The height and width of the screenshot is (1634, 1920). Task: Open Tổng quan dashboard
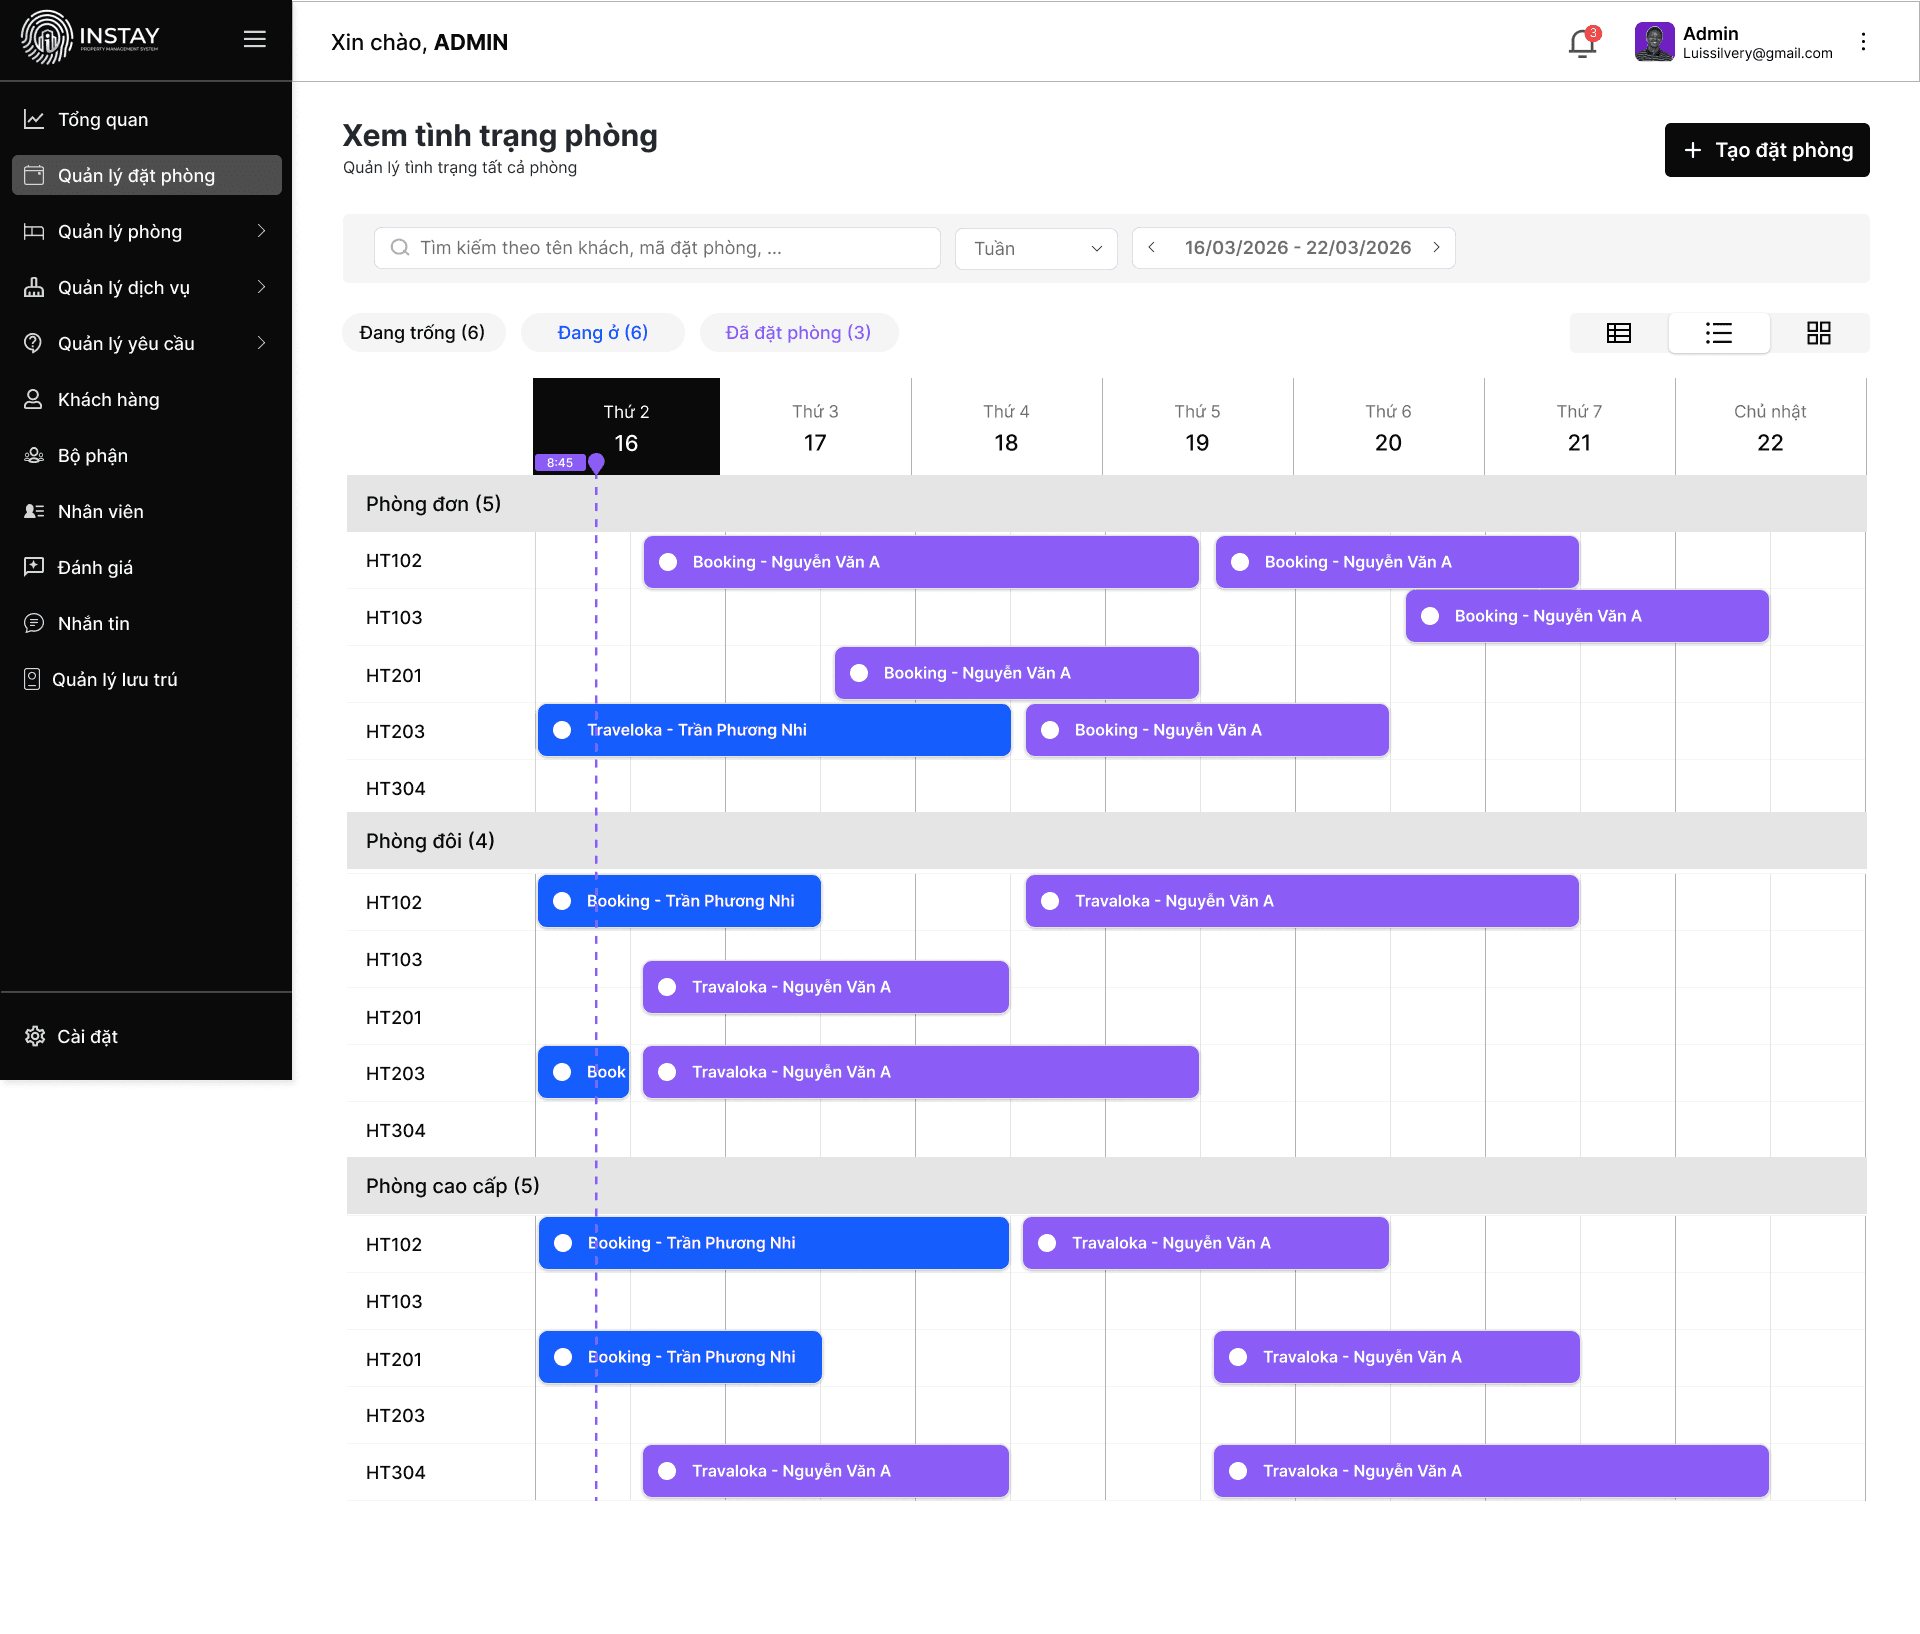(x=146, y=119)
